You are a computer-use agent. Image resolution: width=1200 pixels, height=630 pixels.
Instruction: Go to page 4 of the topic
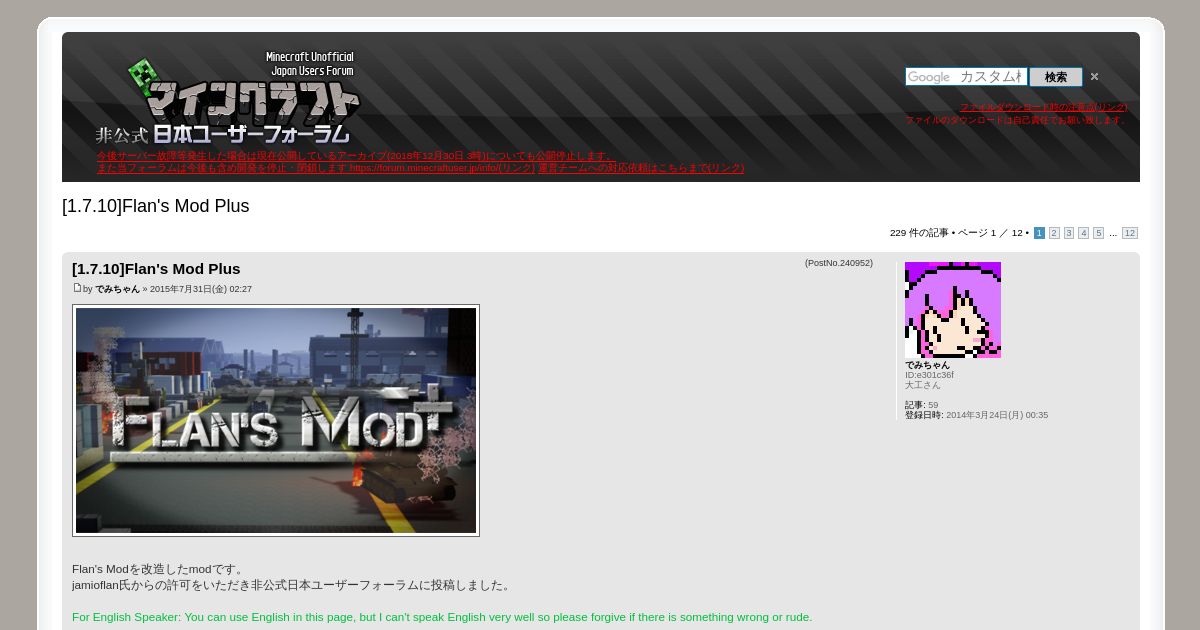(x=1083, y=233)
